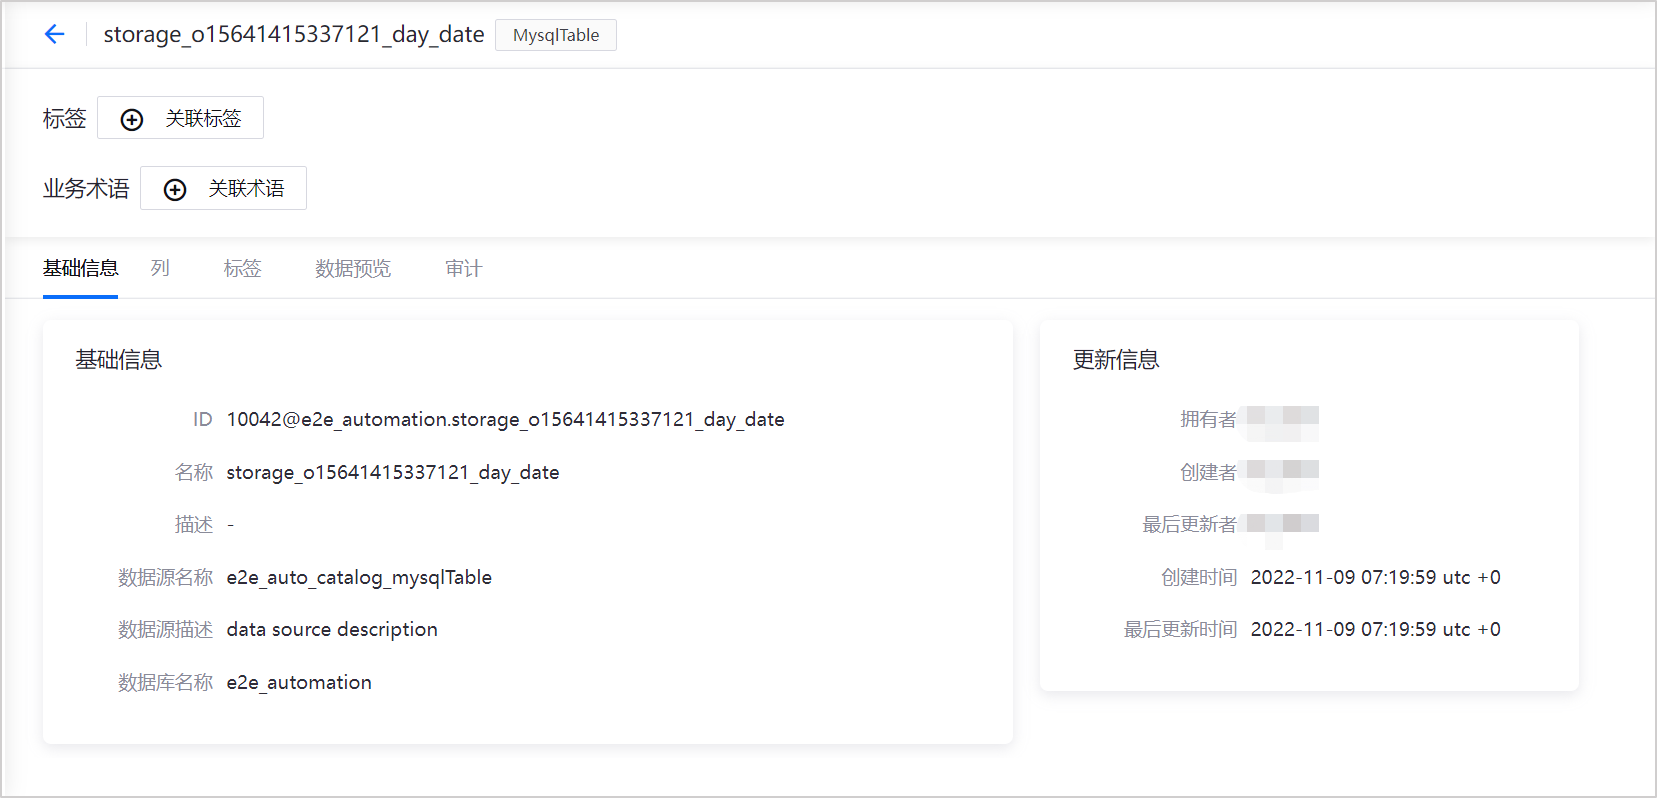Click the MysqlTable type badge
This screenshot has width=1657, height=798.
(556, 35)
